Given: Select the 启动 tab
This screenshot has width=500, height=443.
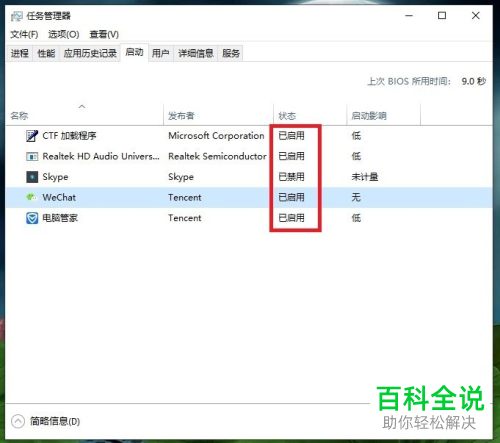Looking at the screenshot, I should (x=134, y=52).
